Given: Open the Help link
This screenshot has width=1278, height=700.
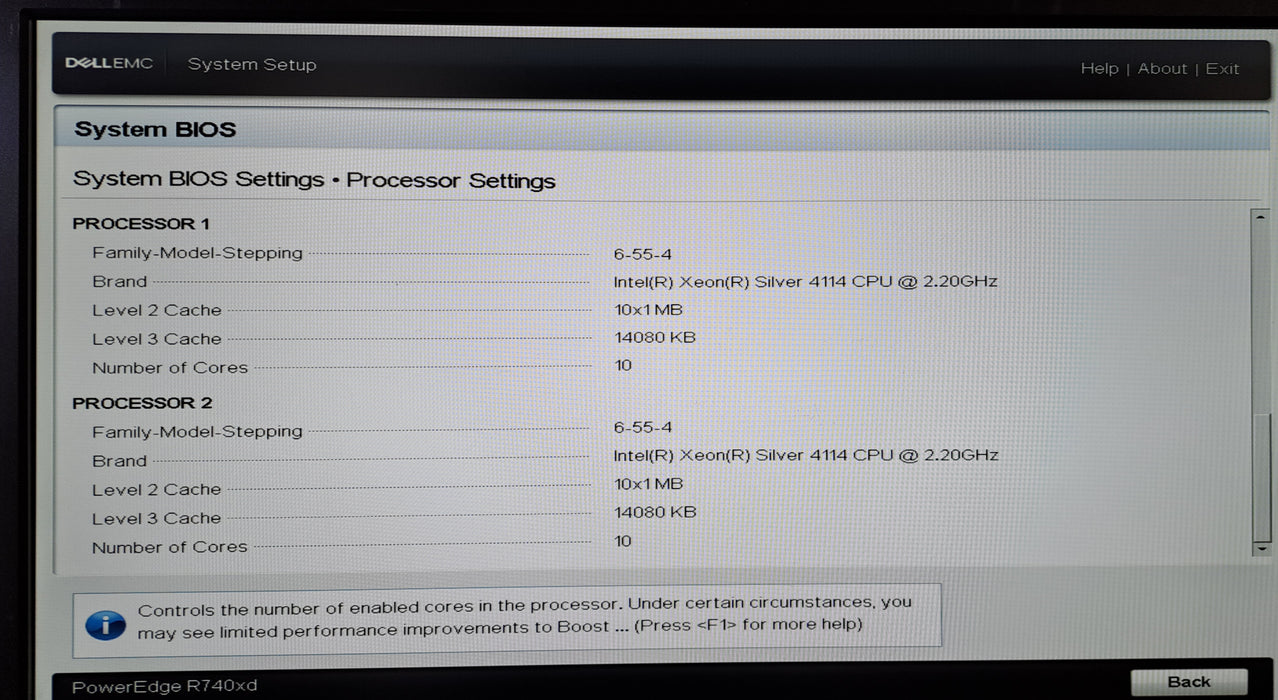Looking at the screenshot, I should [x=1099, y=69].
